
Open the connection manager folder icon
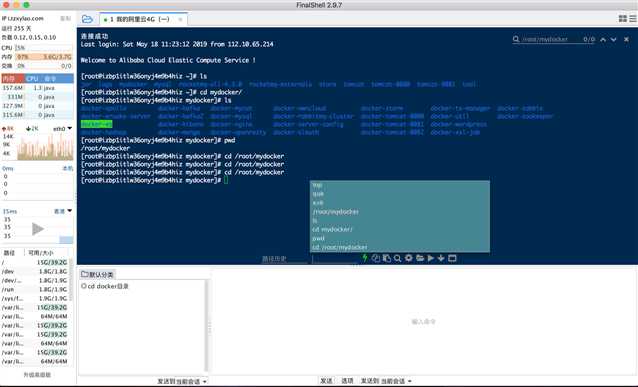click(x=87, y=19)
